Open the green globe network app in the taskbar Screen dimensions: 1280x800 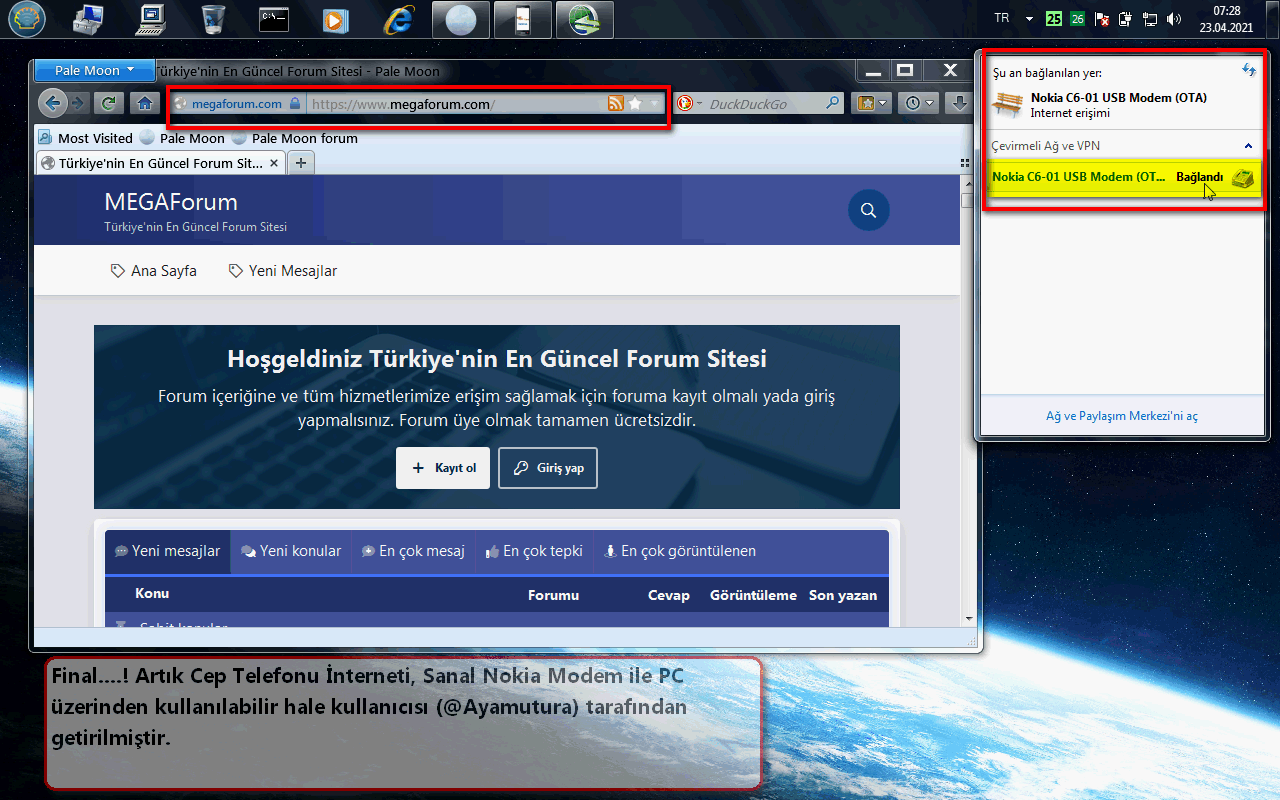tap(584, 19)
